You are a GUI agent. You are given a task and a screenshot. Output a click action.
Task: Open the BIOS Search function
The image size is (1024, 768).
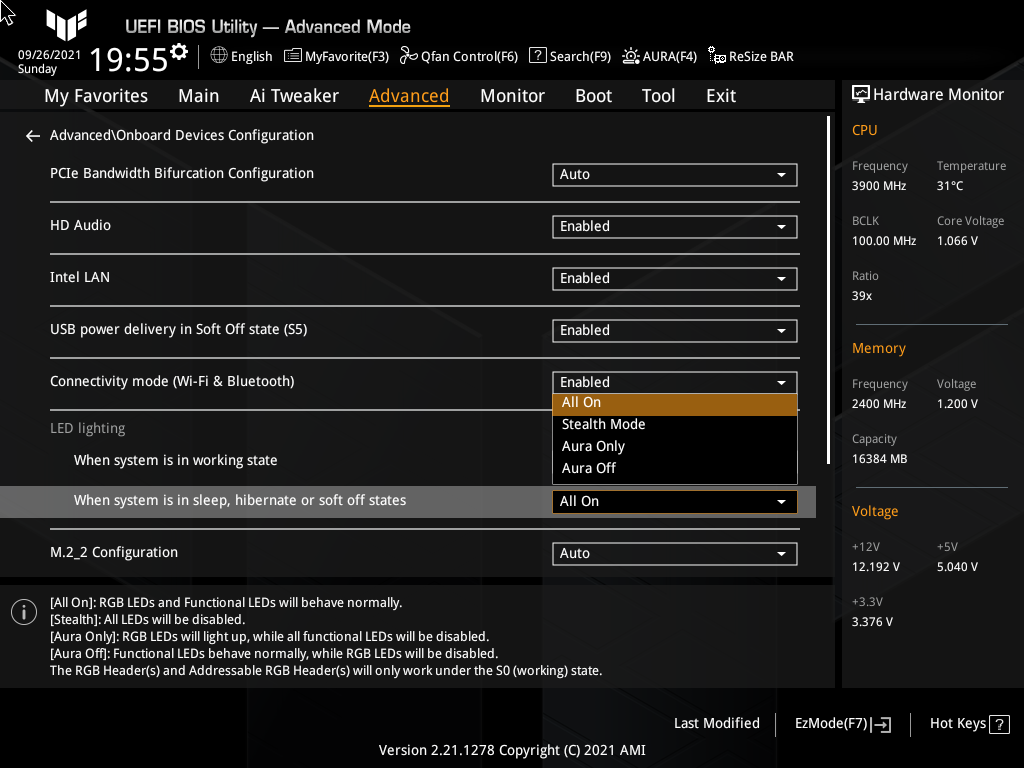[569, 56]
